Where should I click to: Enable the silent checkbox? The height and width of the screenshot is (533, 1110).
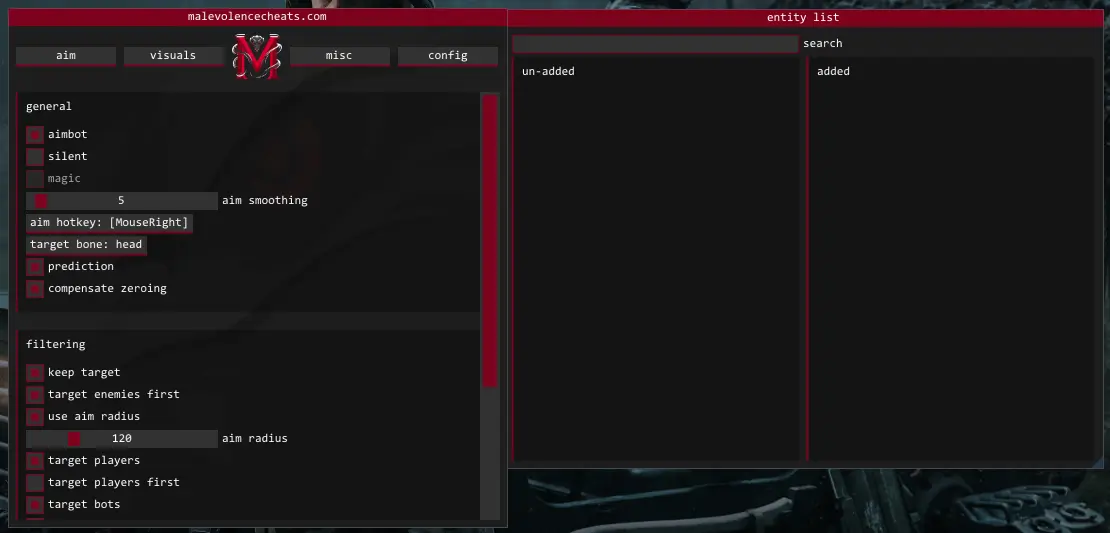(x=35, y=156)
